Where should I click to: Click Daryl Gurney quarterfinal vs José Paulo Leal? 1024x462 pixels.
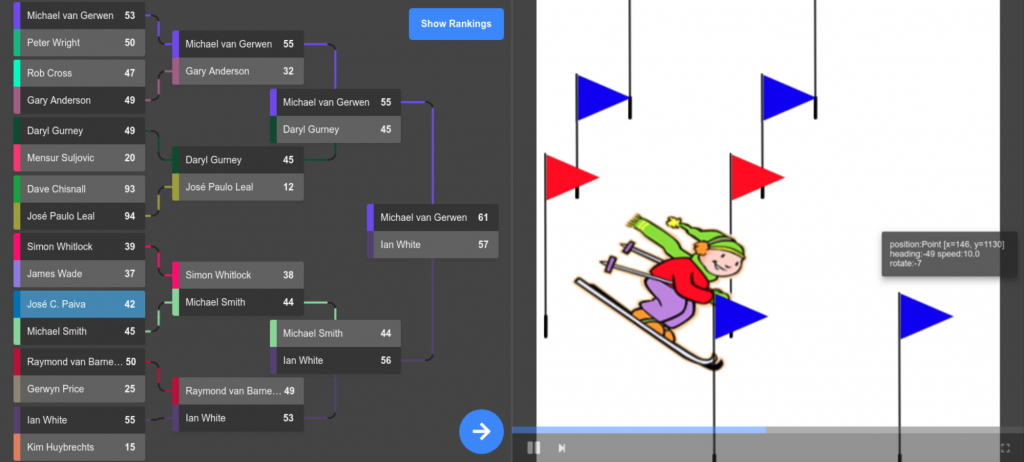[x=238, y=160]
